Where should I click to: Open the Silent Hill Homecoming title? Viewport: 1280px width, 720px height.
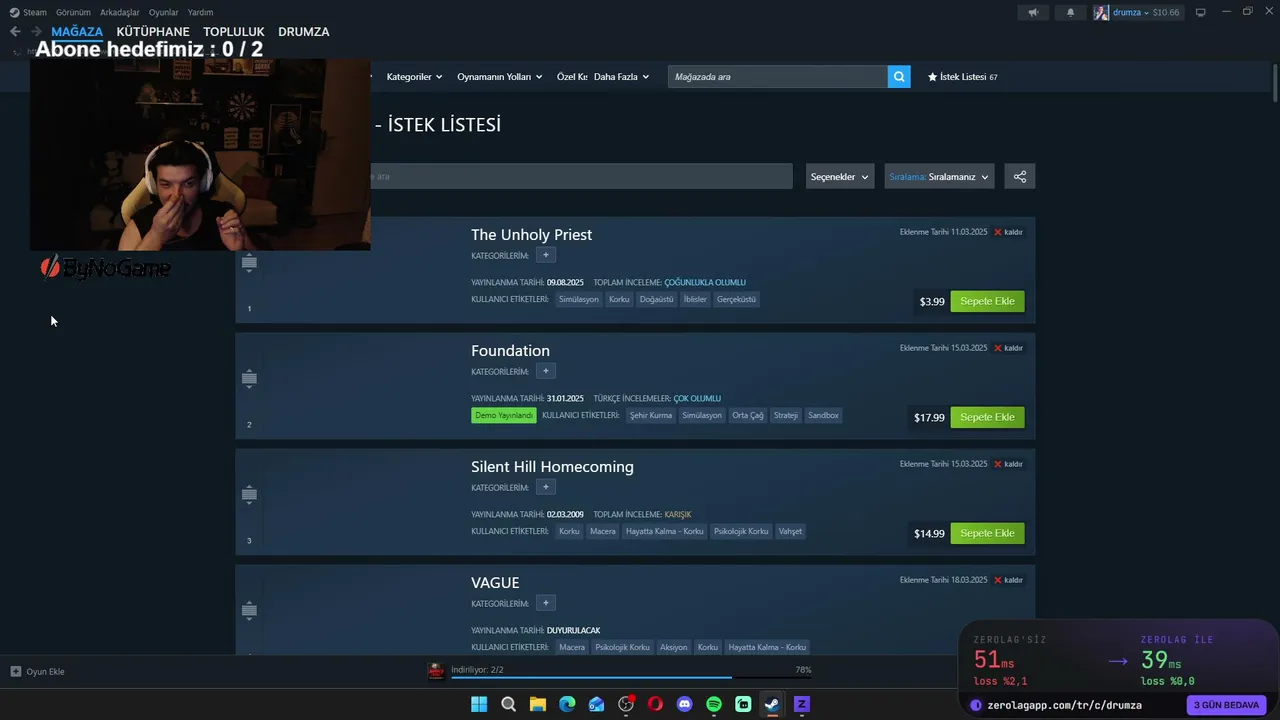tap(552, 467)
